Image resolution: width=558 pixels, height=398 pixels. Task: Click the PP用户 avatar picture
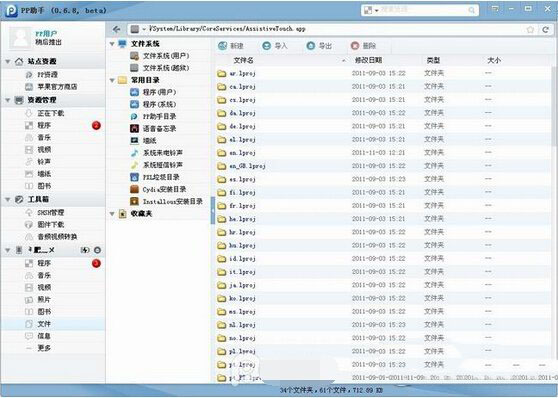20,38
